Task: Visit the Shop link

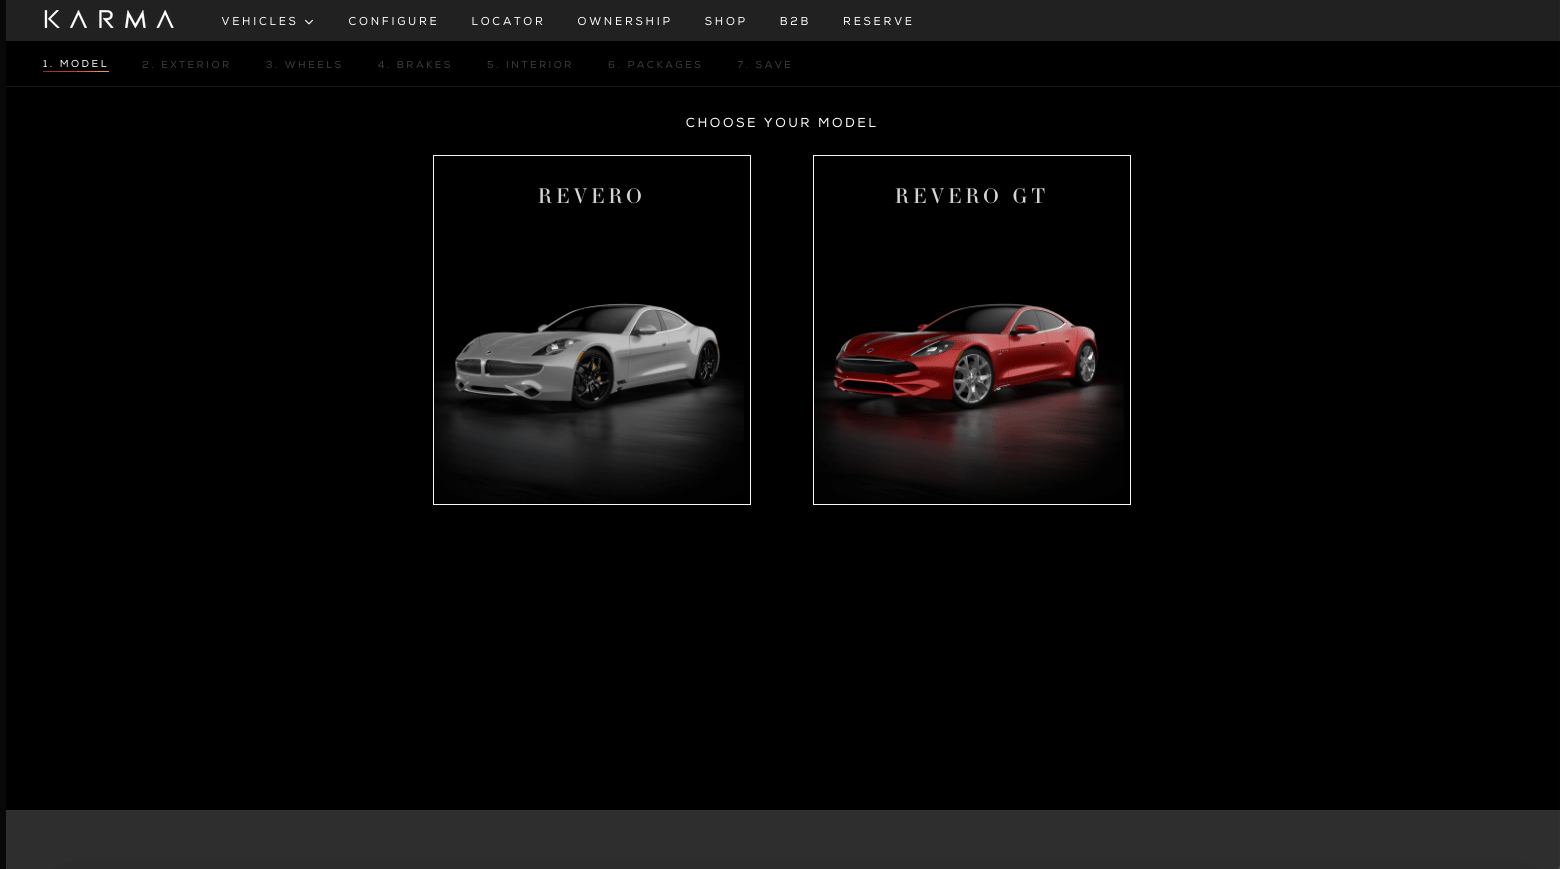Action: coord(726,21)
